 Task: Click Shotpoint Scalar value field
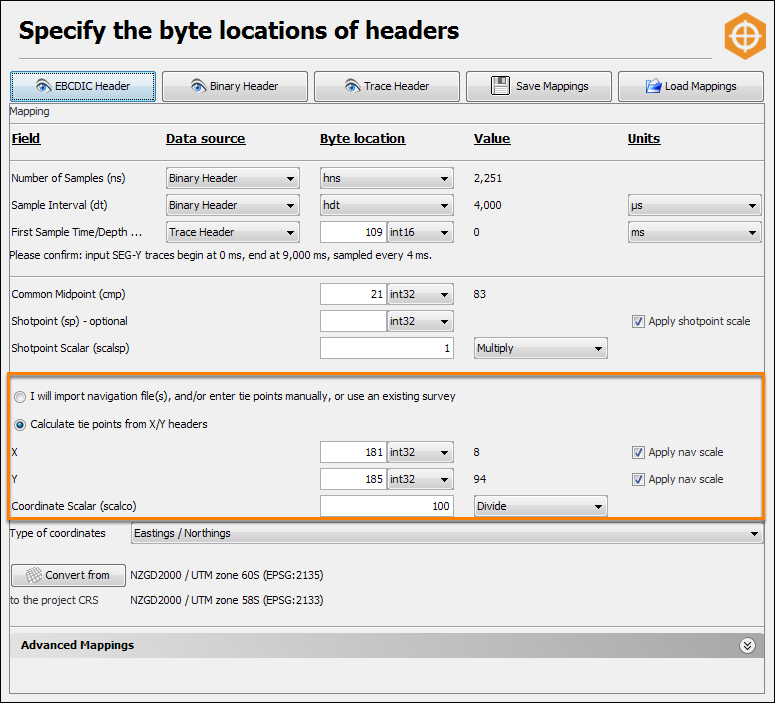click(387, 349)
